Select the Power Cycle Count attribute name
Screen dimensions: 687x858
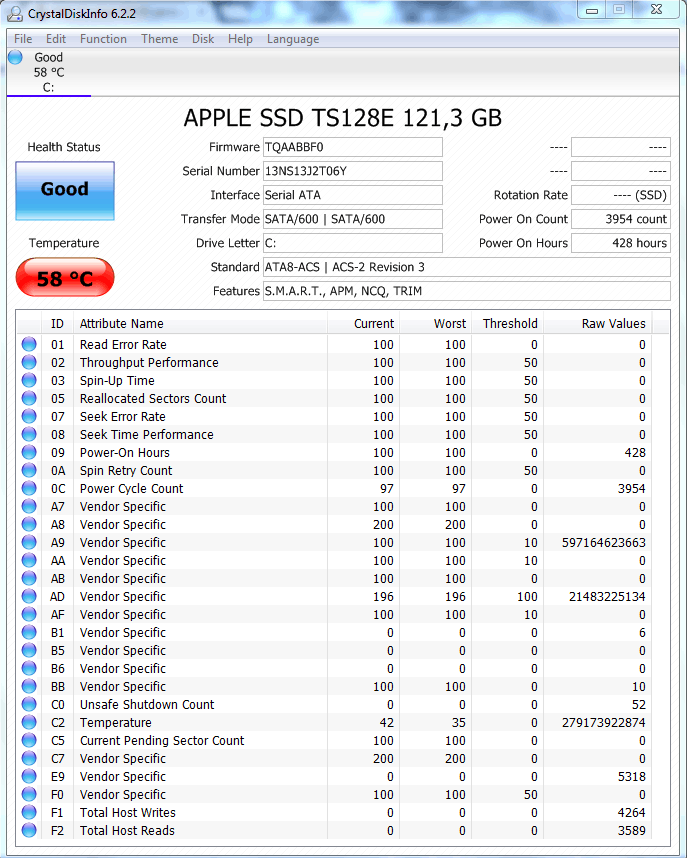[131, 489]
